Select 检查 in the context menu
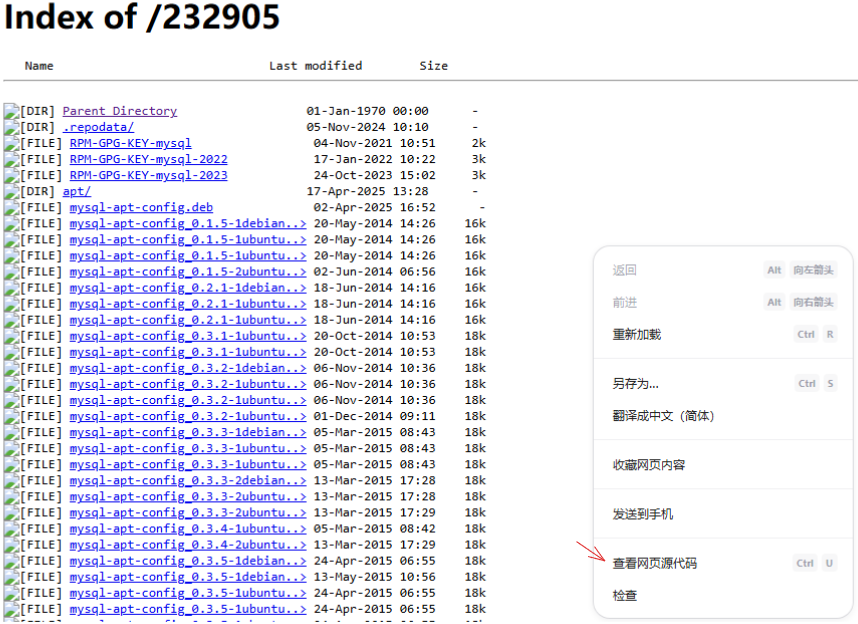 [x=723, y=596]
